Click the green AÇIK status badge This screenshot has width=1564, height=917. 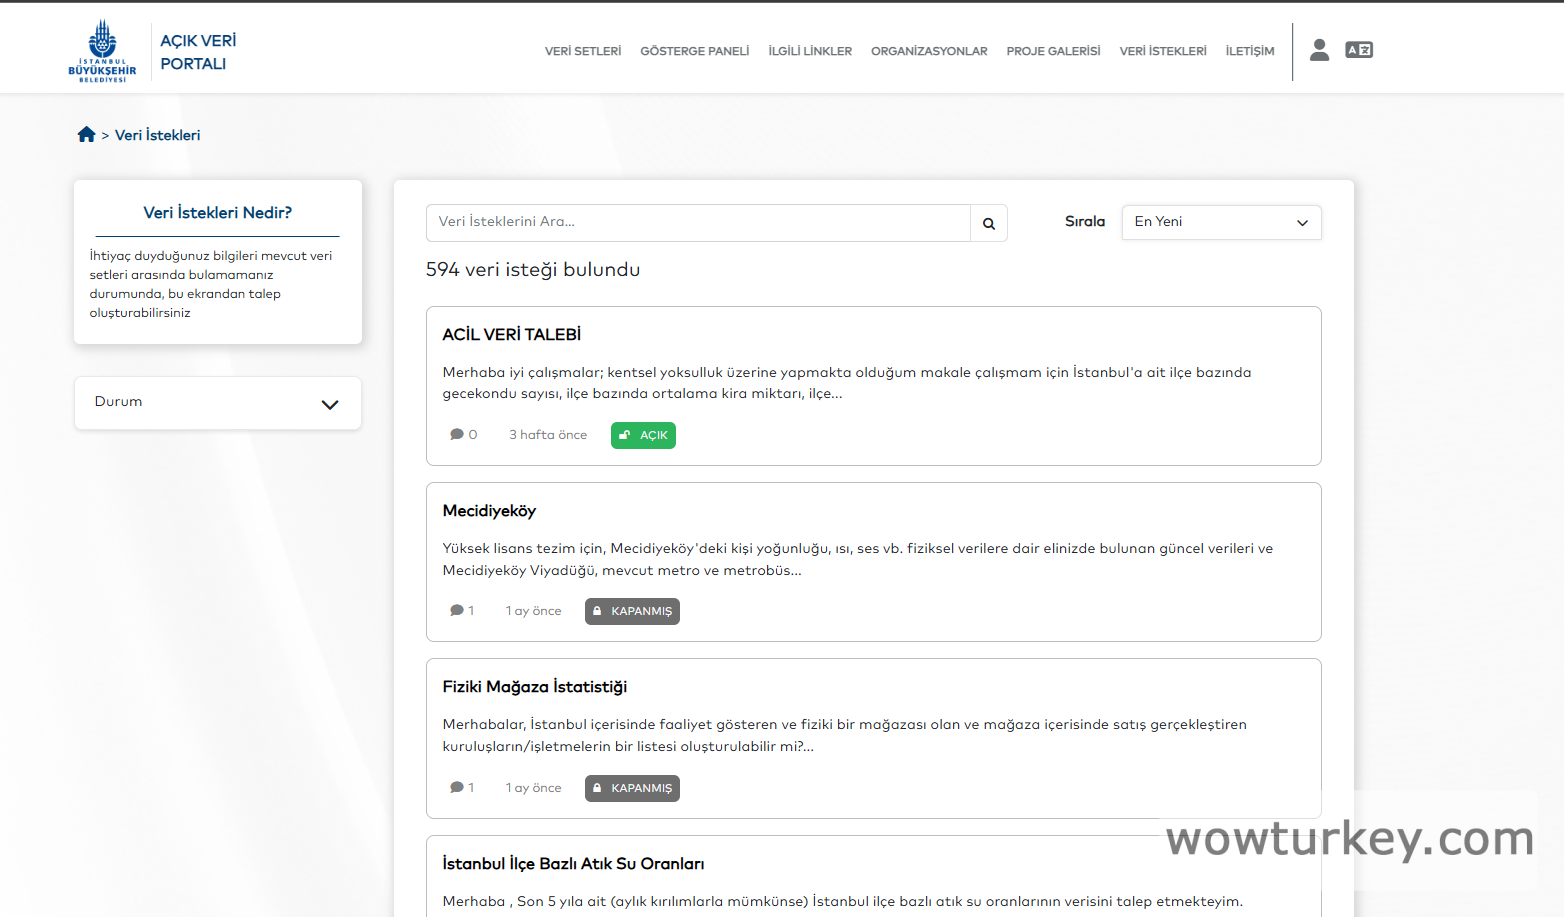click(x=643, y=436)
